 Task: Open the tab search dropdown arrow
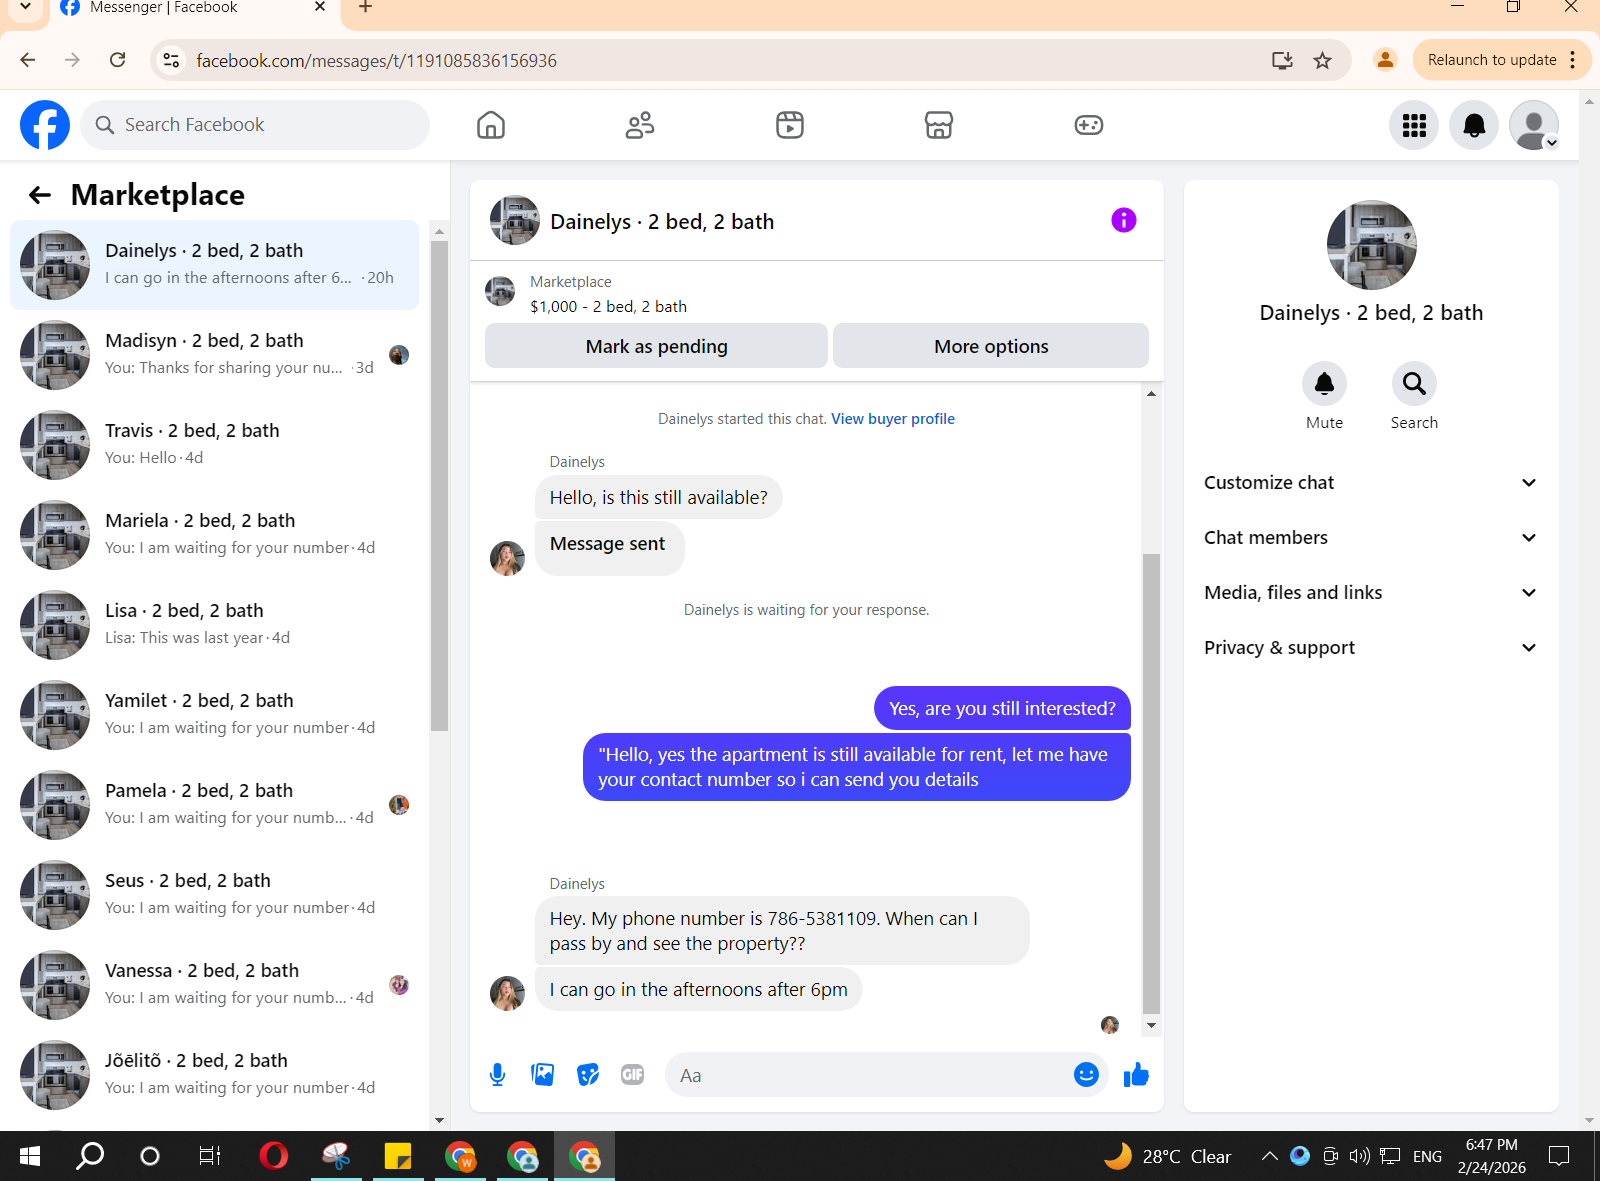(x=25, y=8)
